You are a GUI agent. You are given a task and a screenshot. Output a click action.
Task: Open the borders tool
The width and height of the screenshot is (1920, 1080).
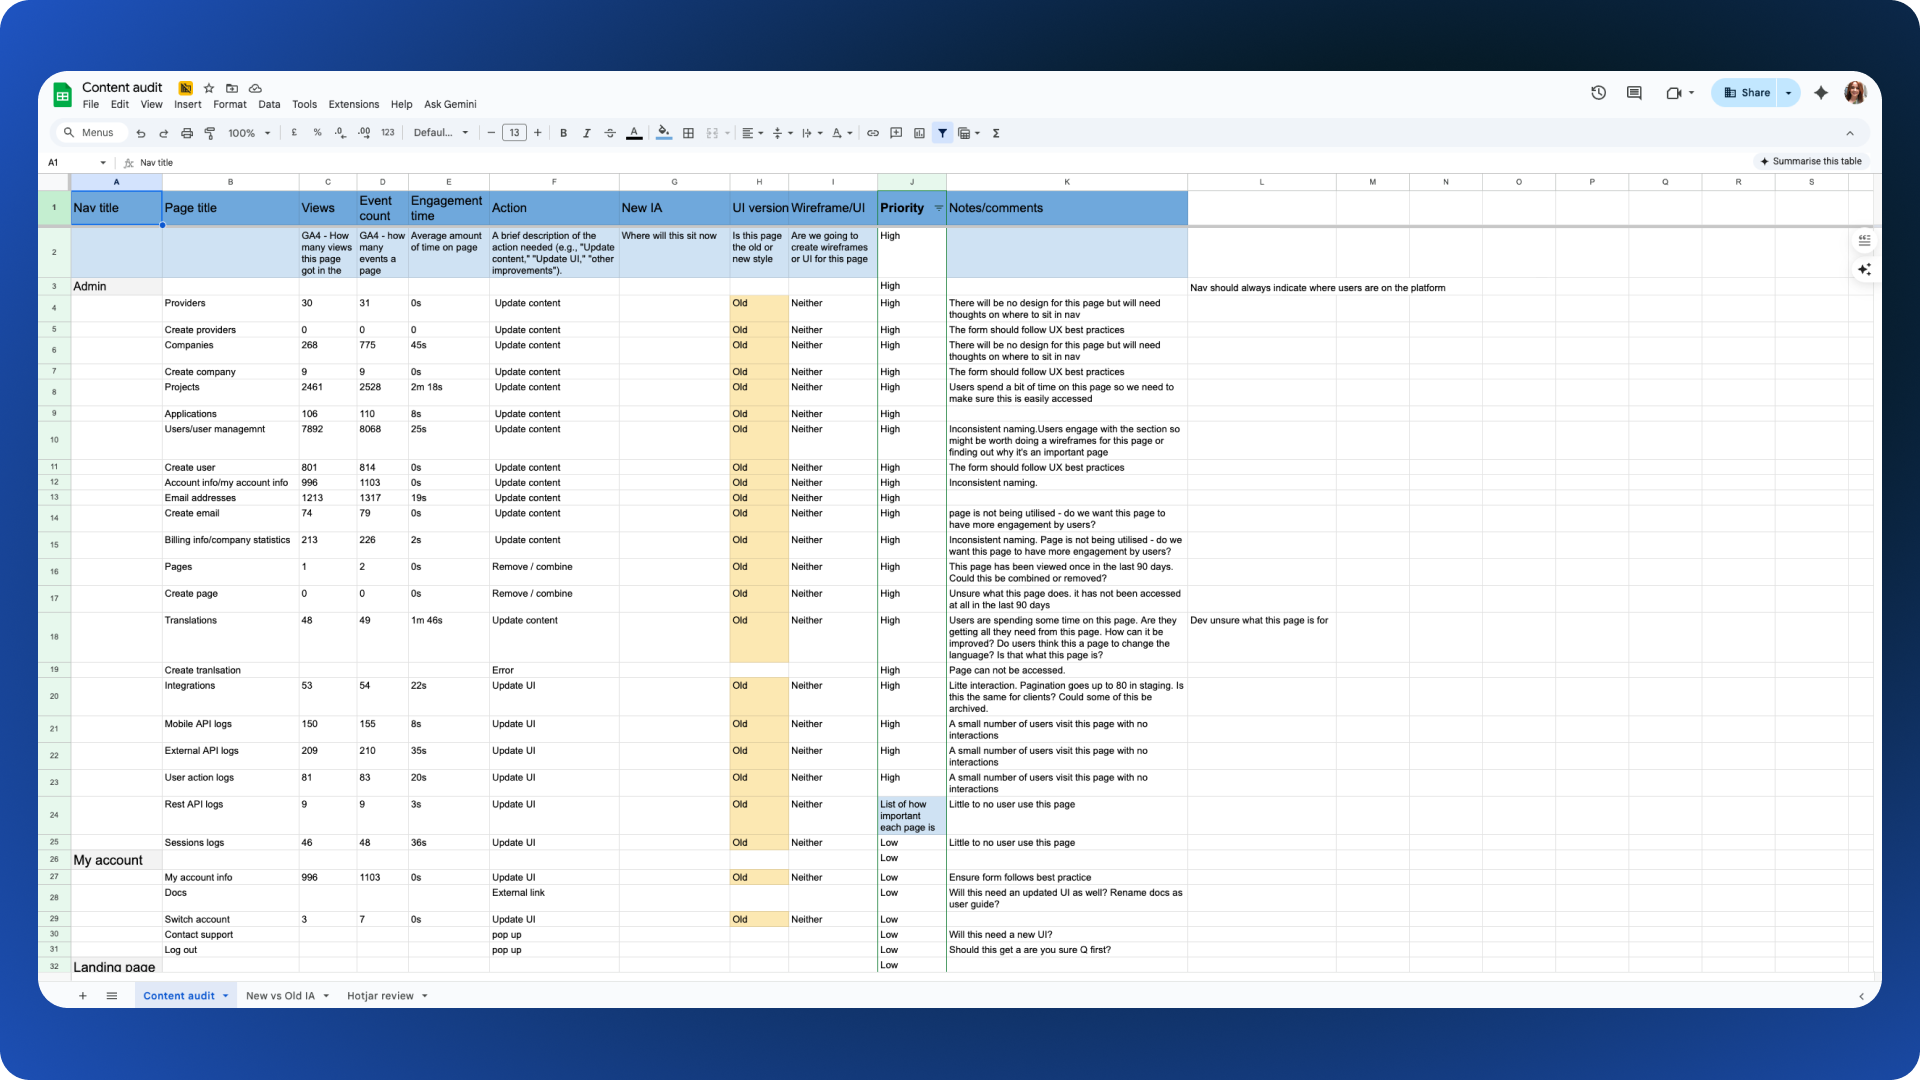pos(688,133)
